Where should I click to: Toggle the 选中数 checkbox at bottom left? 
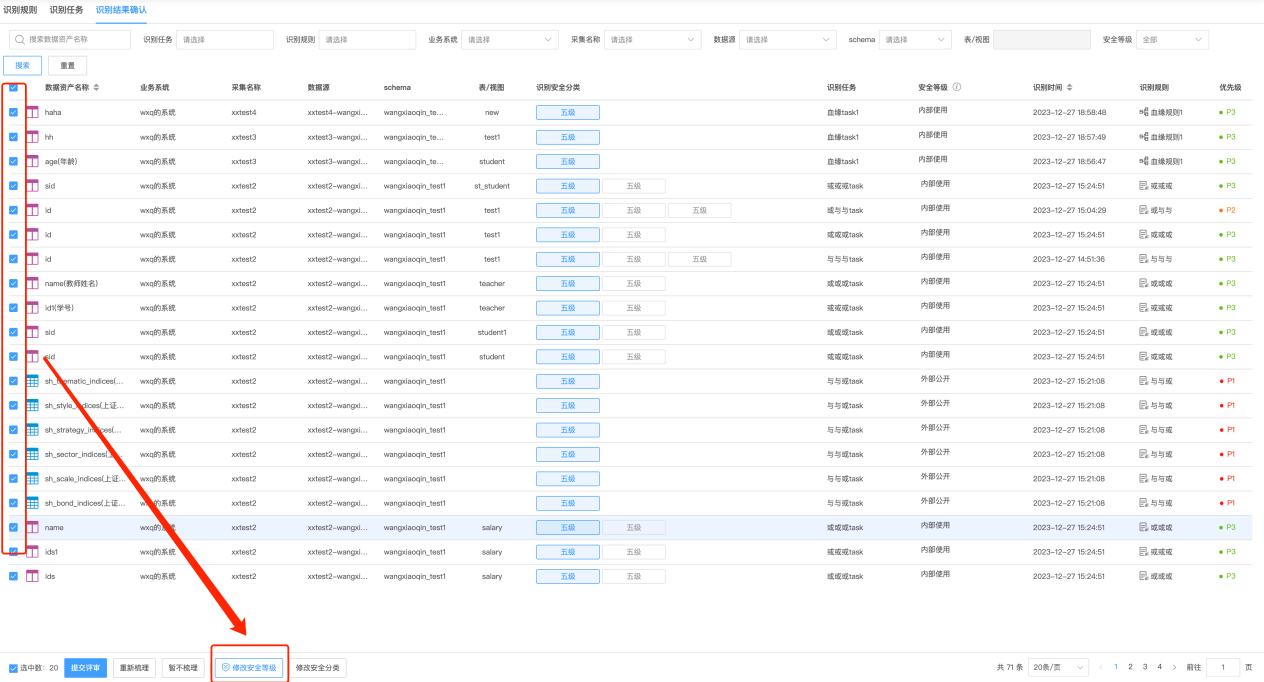(13, 668)
